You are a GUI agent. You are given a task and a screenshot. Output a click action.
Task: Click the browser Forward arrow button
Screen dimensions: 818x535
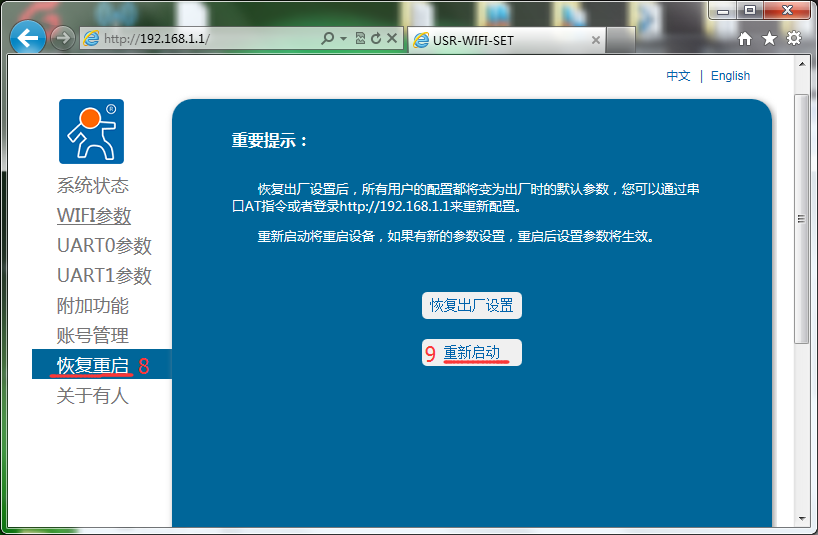point(63,39)
